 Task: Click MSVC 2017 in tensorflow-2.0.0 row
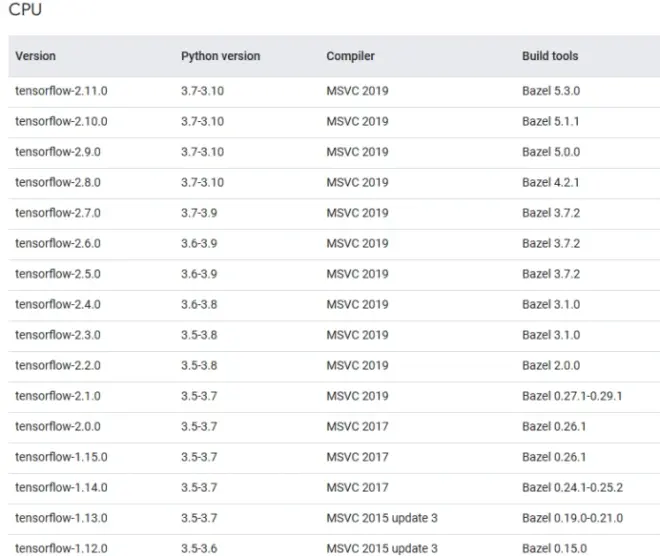click(x=357, y=427)
